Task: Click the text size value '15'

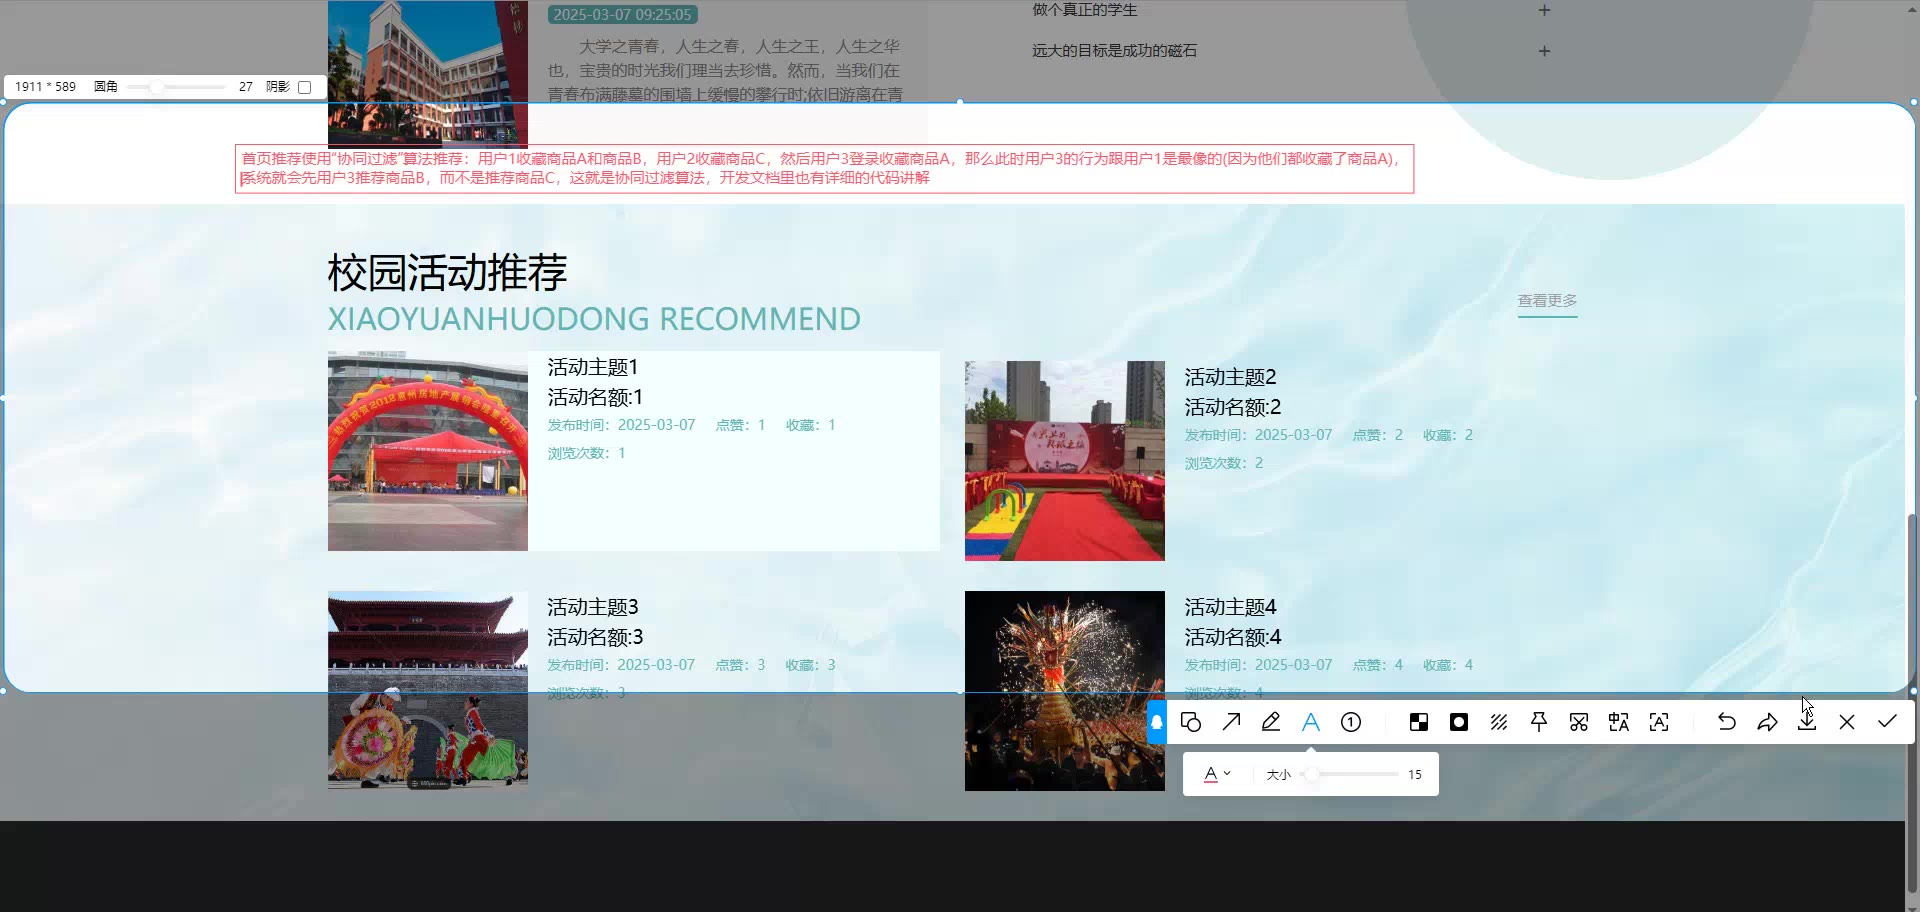Action: click(1415, 774)
